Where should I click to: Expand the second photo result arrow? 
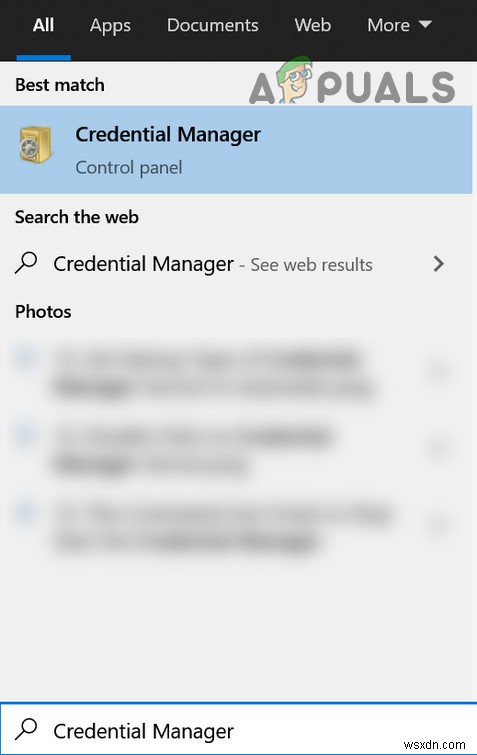point(438,448)
